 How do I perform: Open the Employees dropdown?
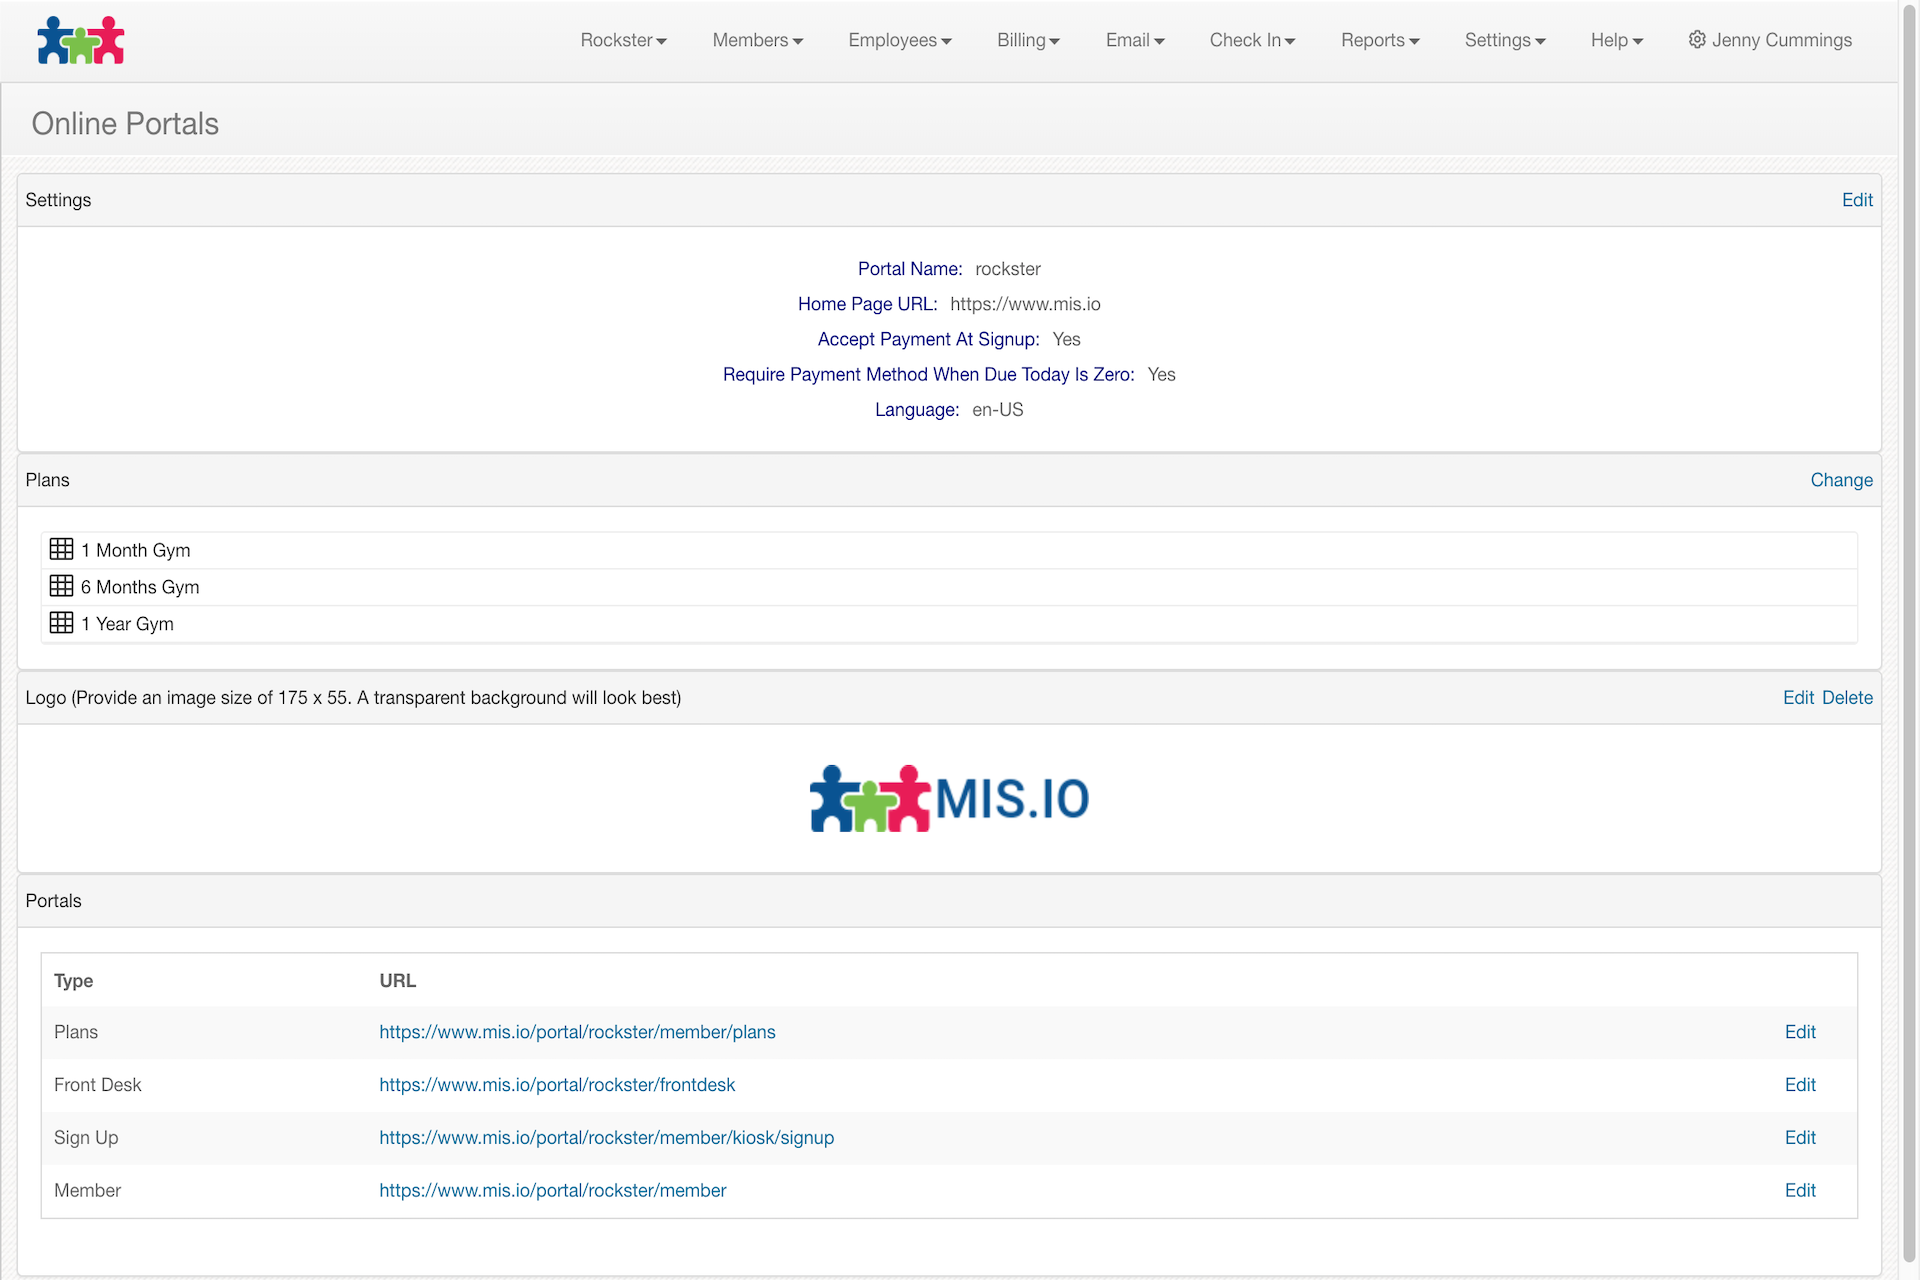point(900,40)
